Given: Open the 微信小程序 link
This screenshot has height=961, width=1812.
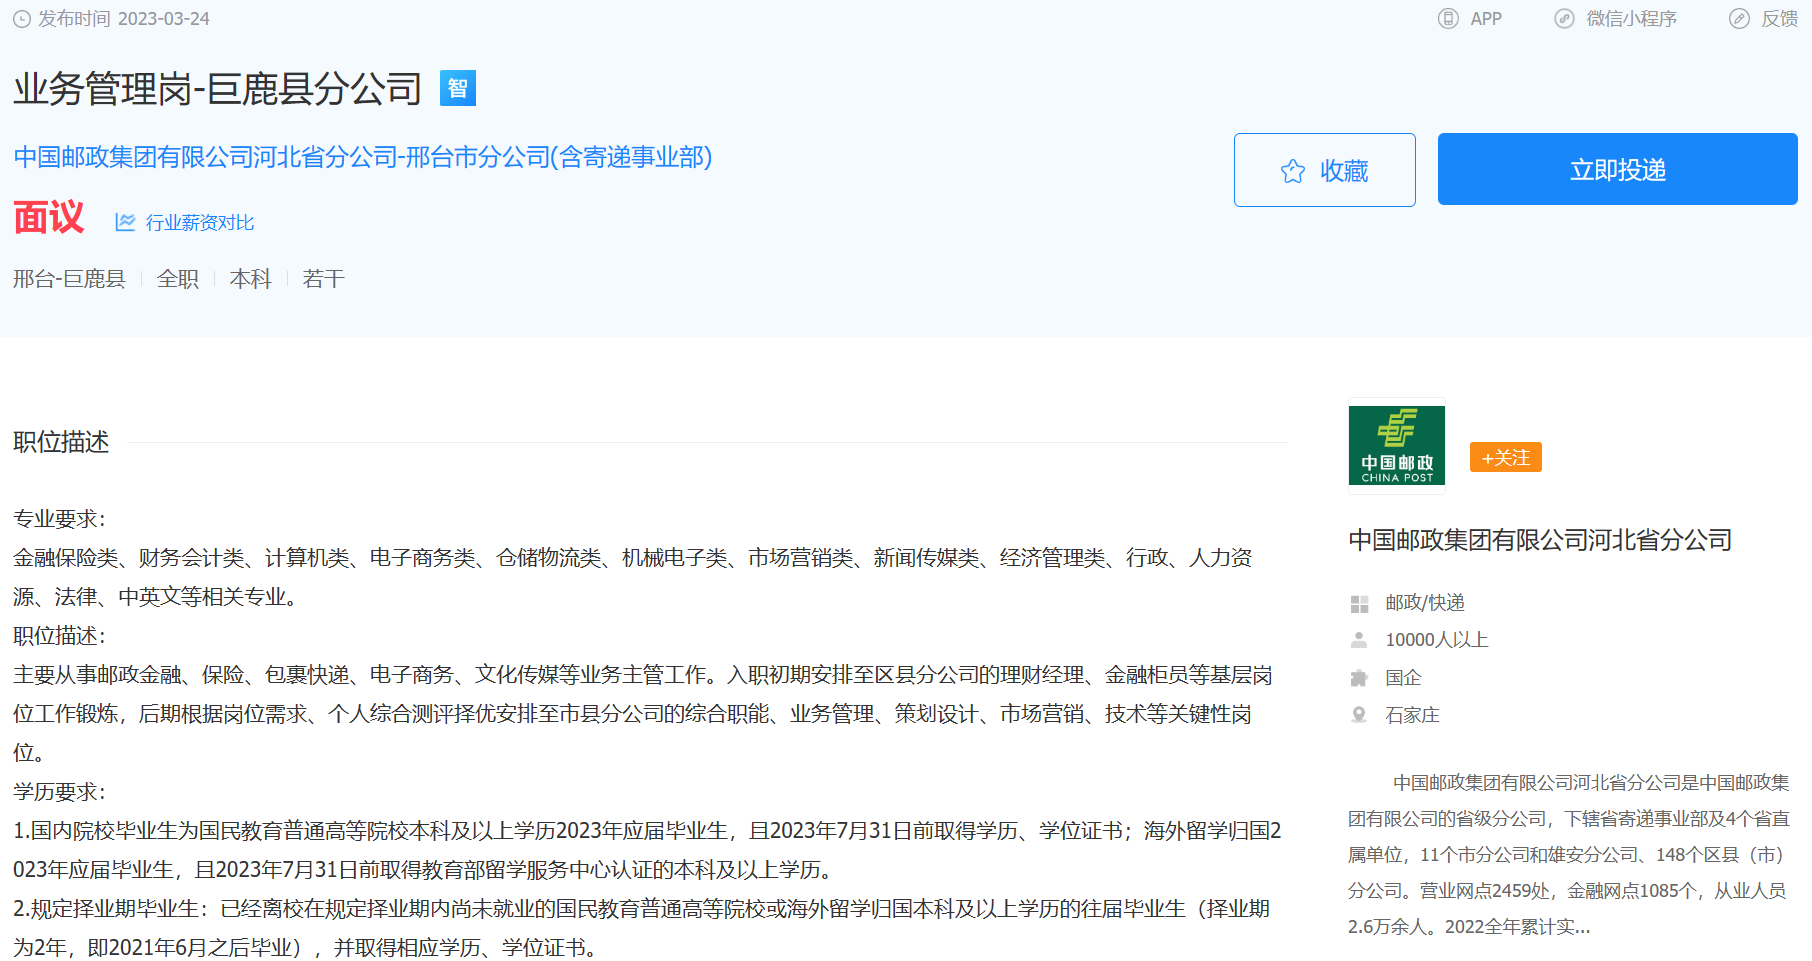Looking at the screenshot, I should pyautogui.click(x=1632, y=19).
